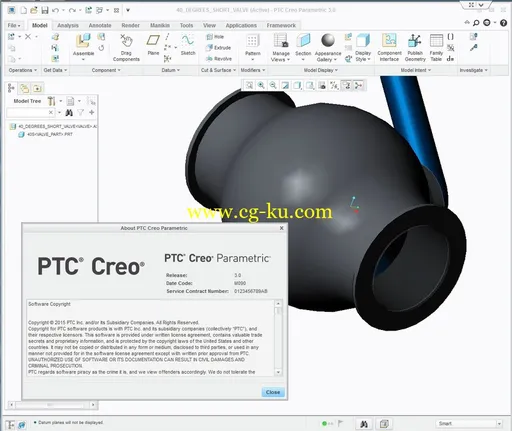Viewport: 512px width, 431px height.
Task: Click the copyright text scrollbar down arrow
Action: pyautogui.click(x=278, y=372)
